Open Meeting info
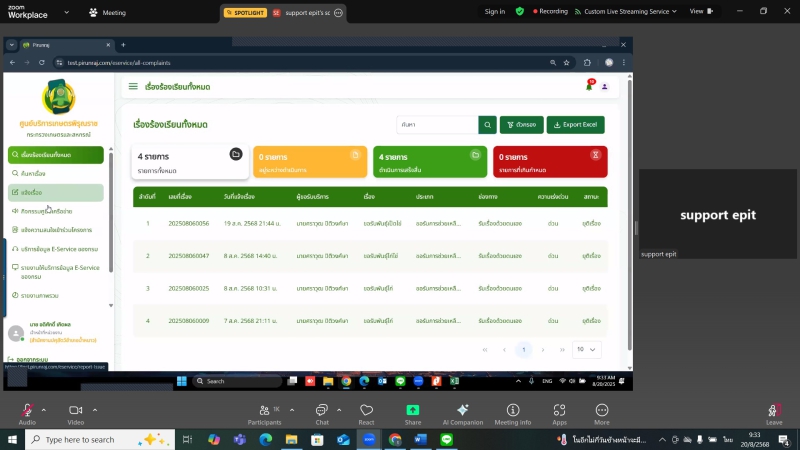The width and height of the screenshot is (800, 450). tap(513, 414)
